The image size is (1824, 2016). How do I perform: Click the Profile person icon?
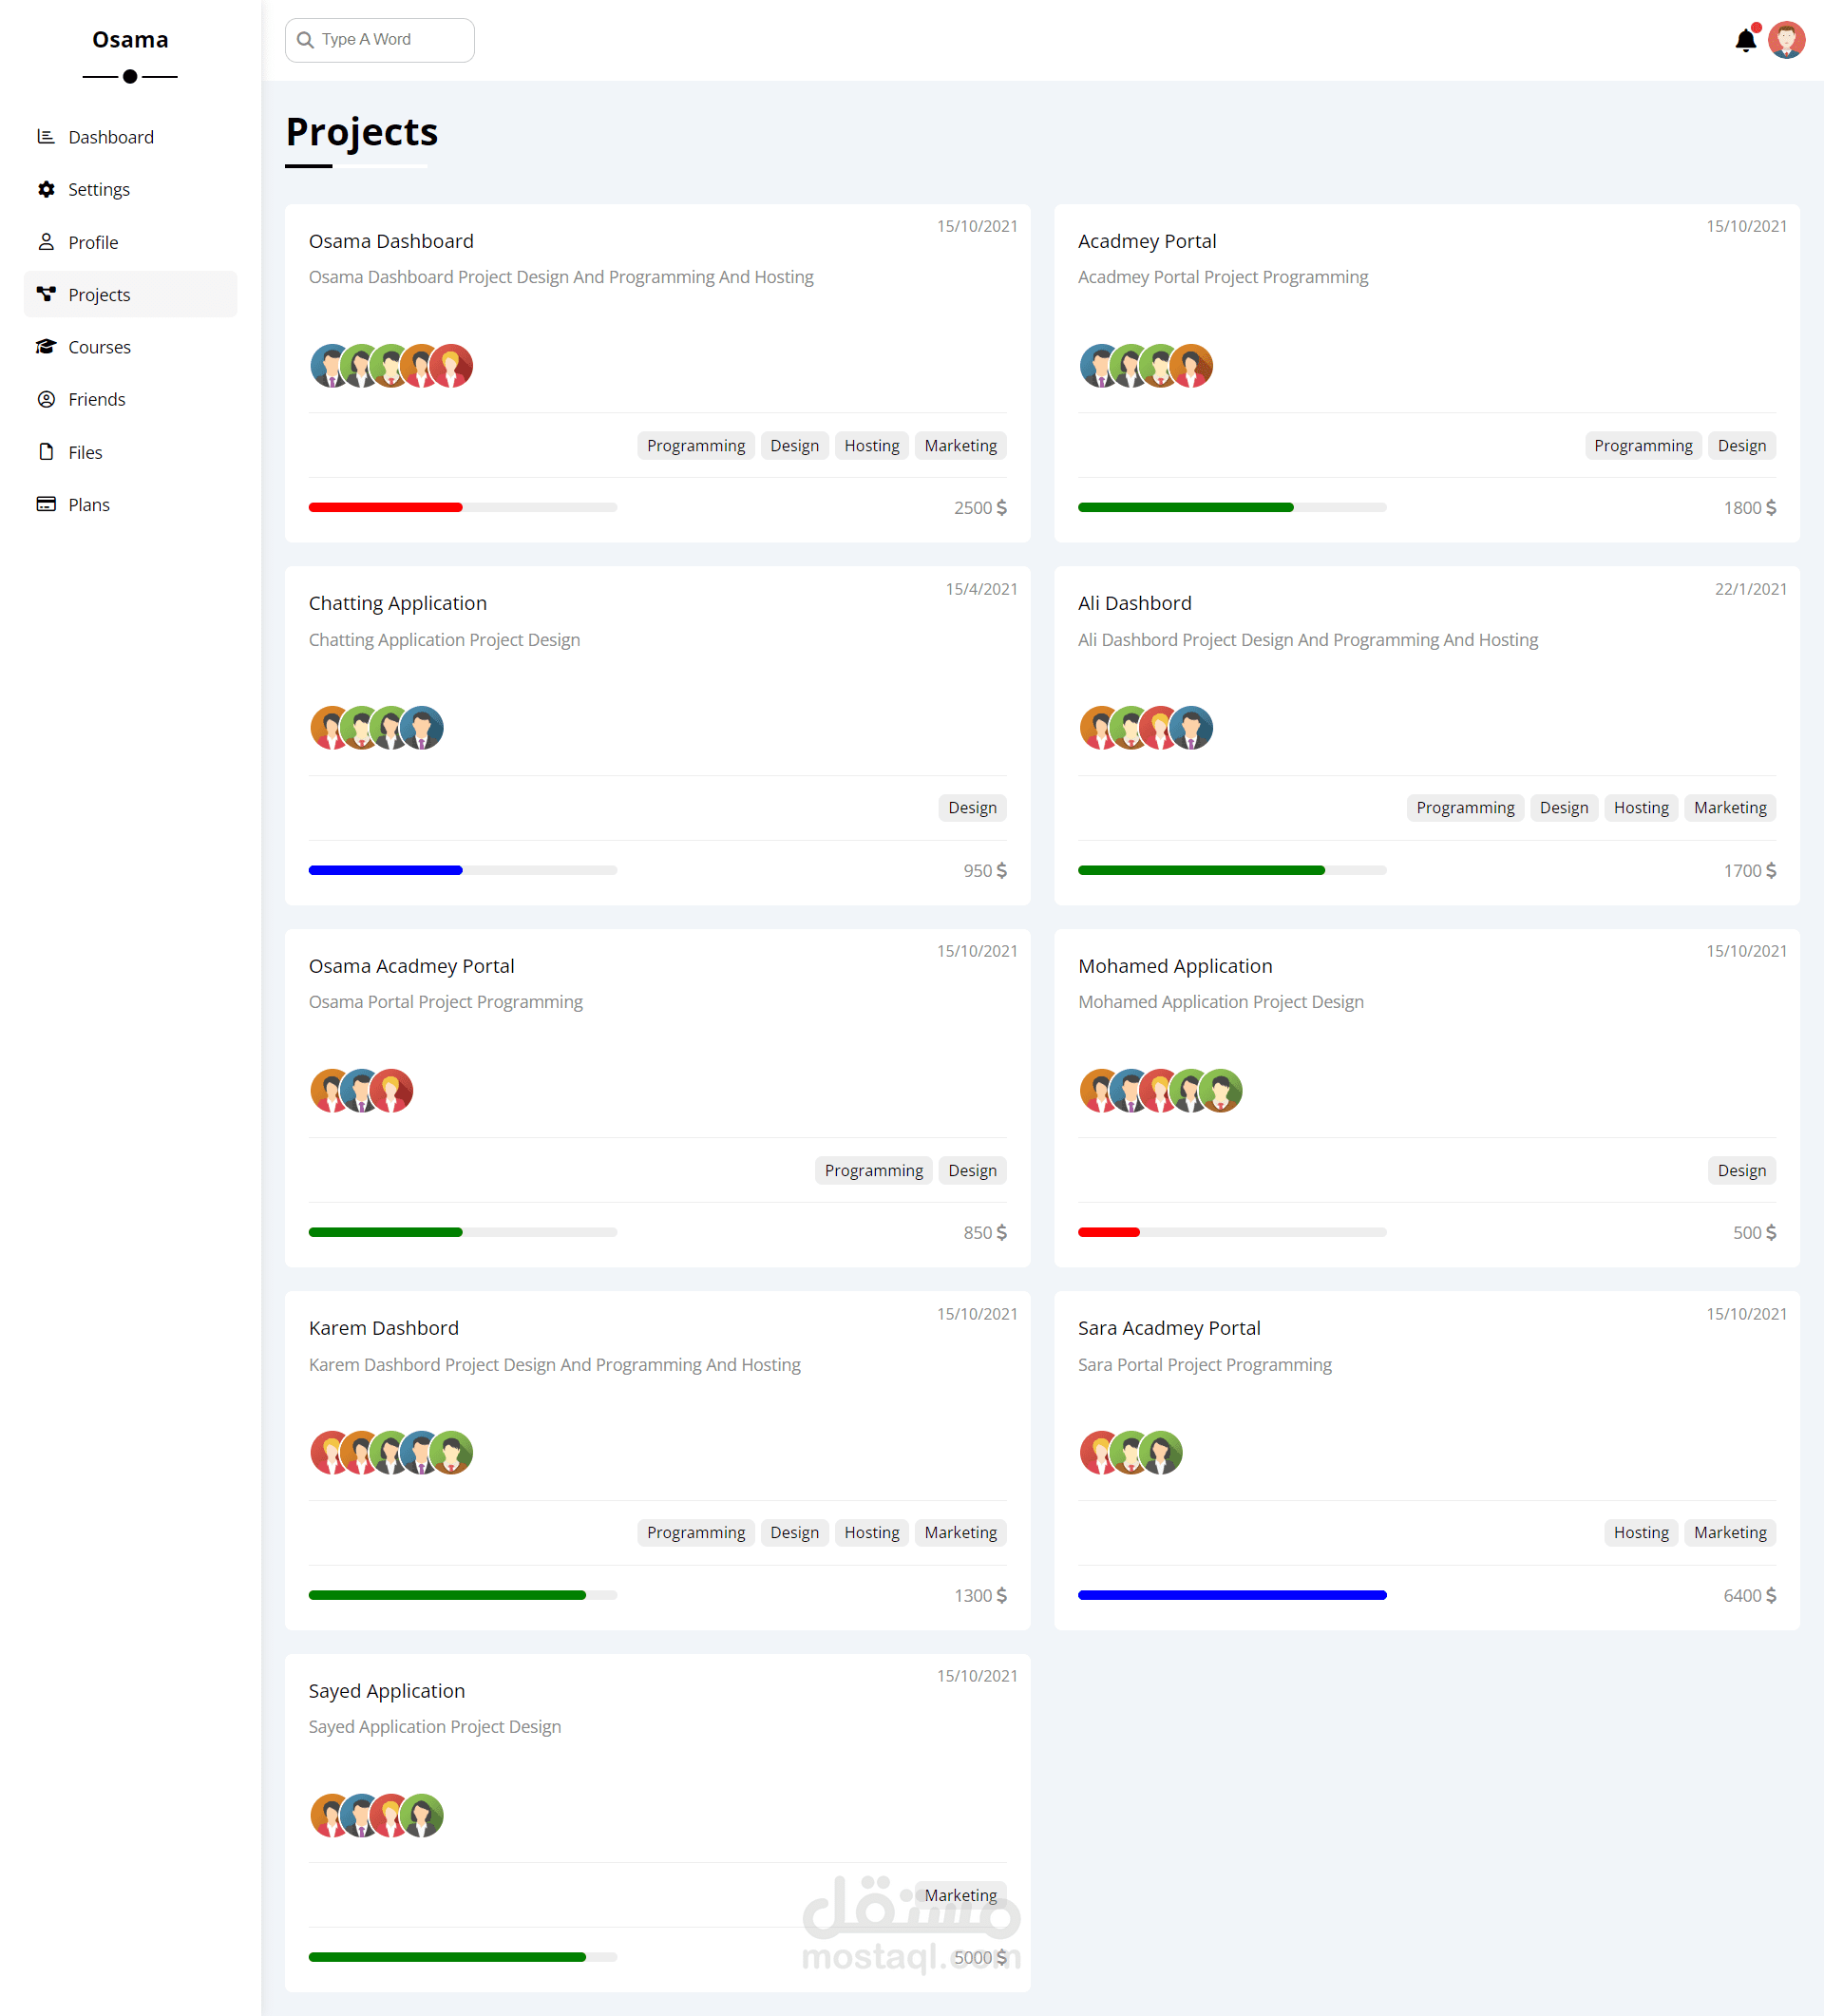pyautogui.click(x=46, y=242)
